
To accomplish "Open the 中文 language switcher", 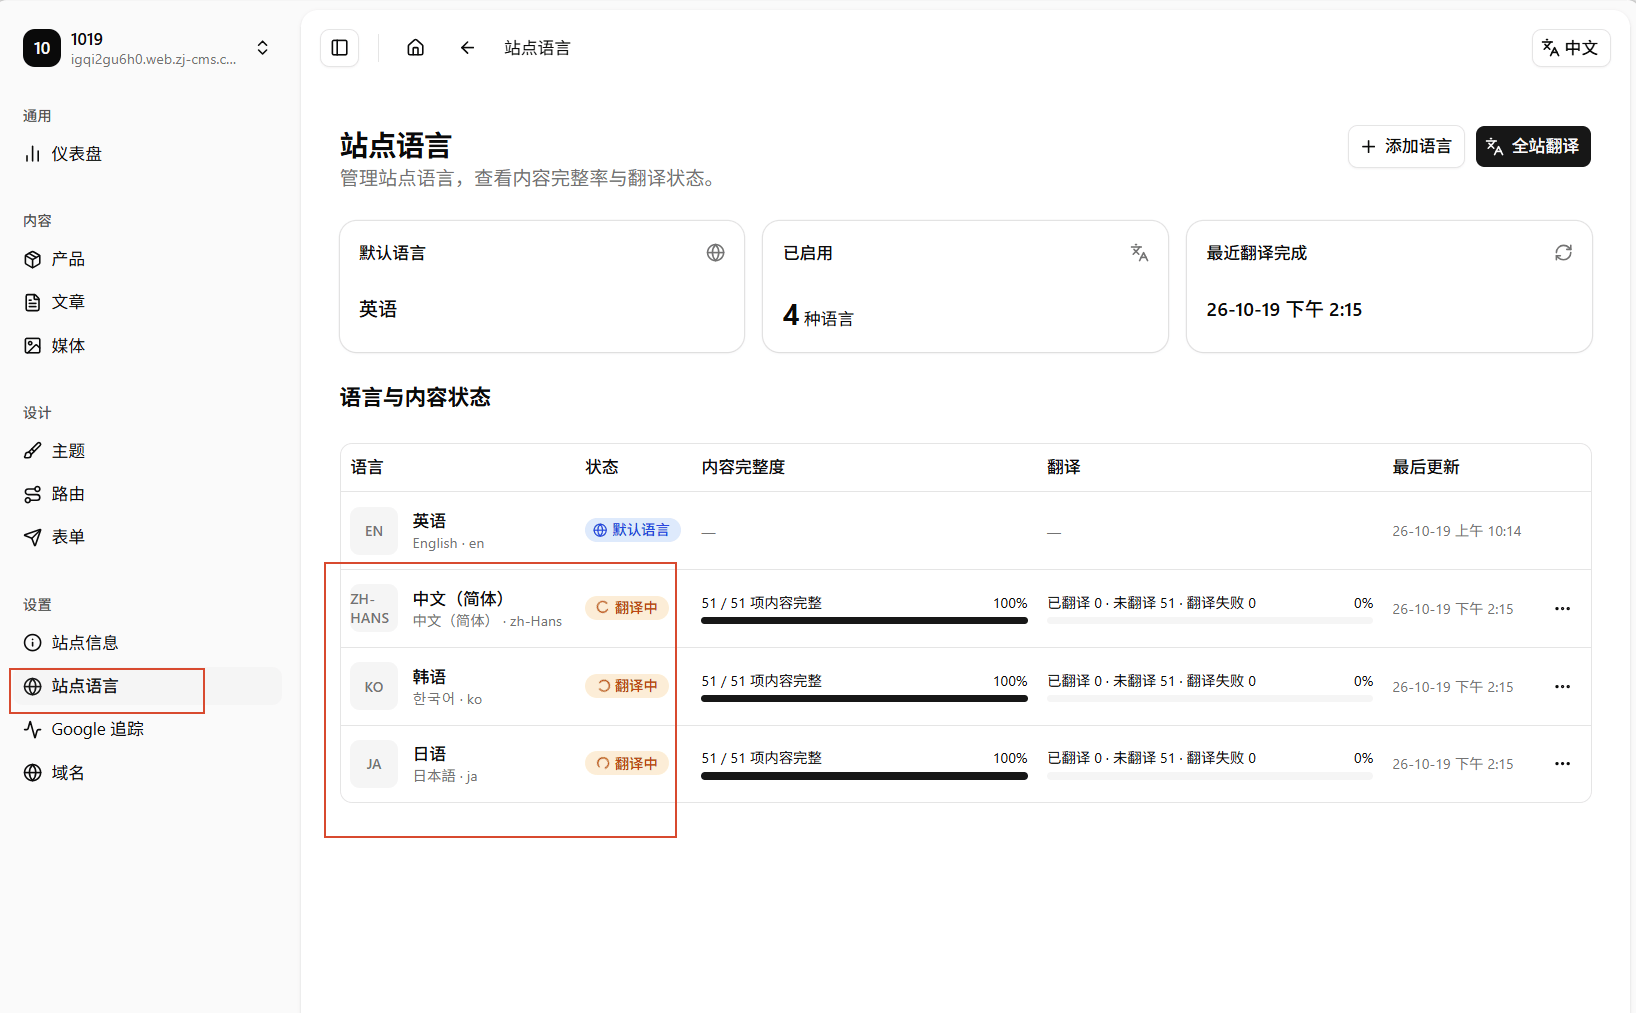I will 1571,48.
